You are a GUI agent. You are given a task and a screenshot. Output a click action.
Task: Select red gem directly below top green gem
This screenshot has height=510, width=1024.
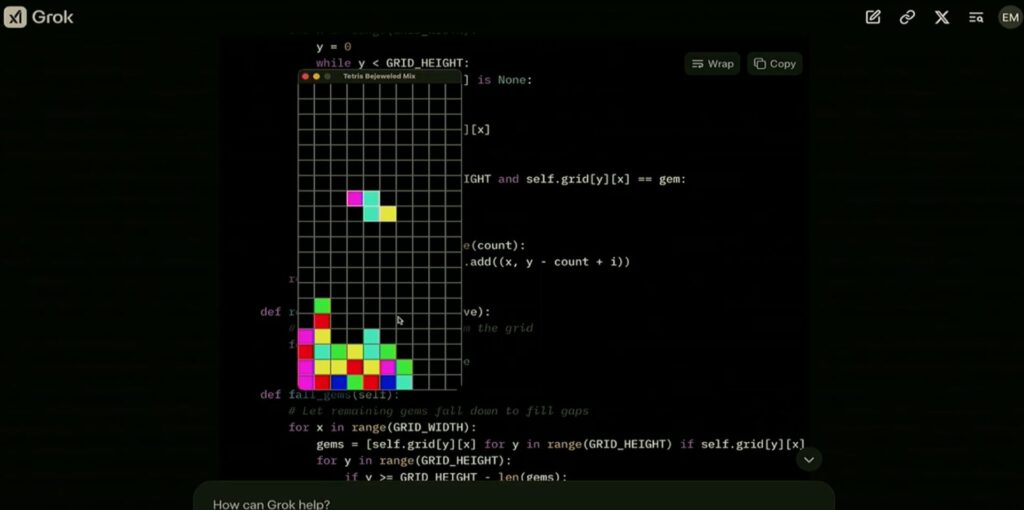point(322,321)
